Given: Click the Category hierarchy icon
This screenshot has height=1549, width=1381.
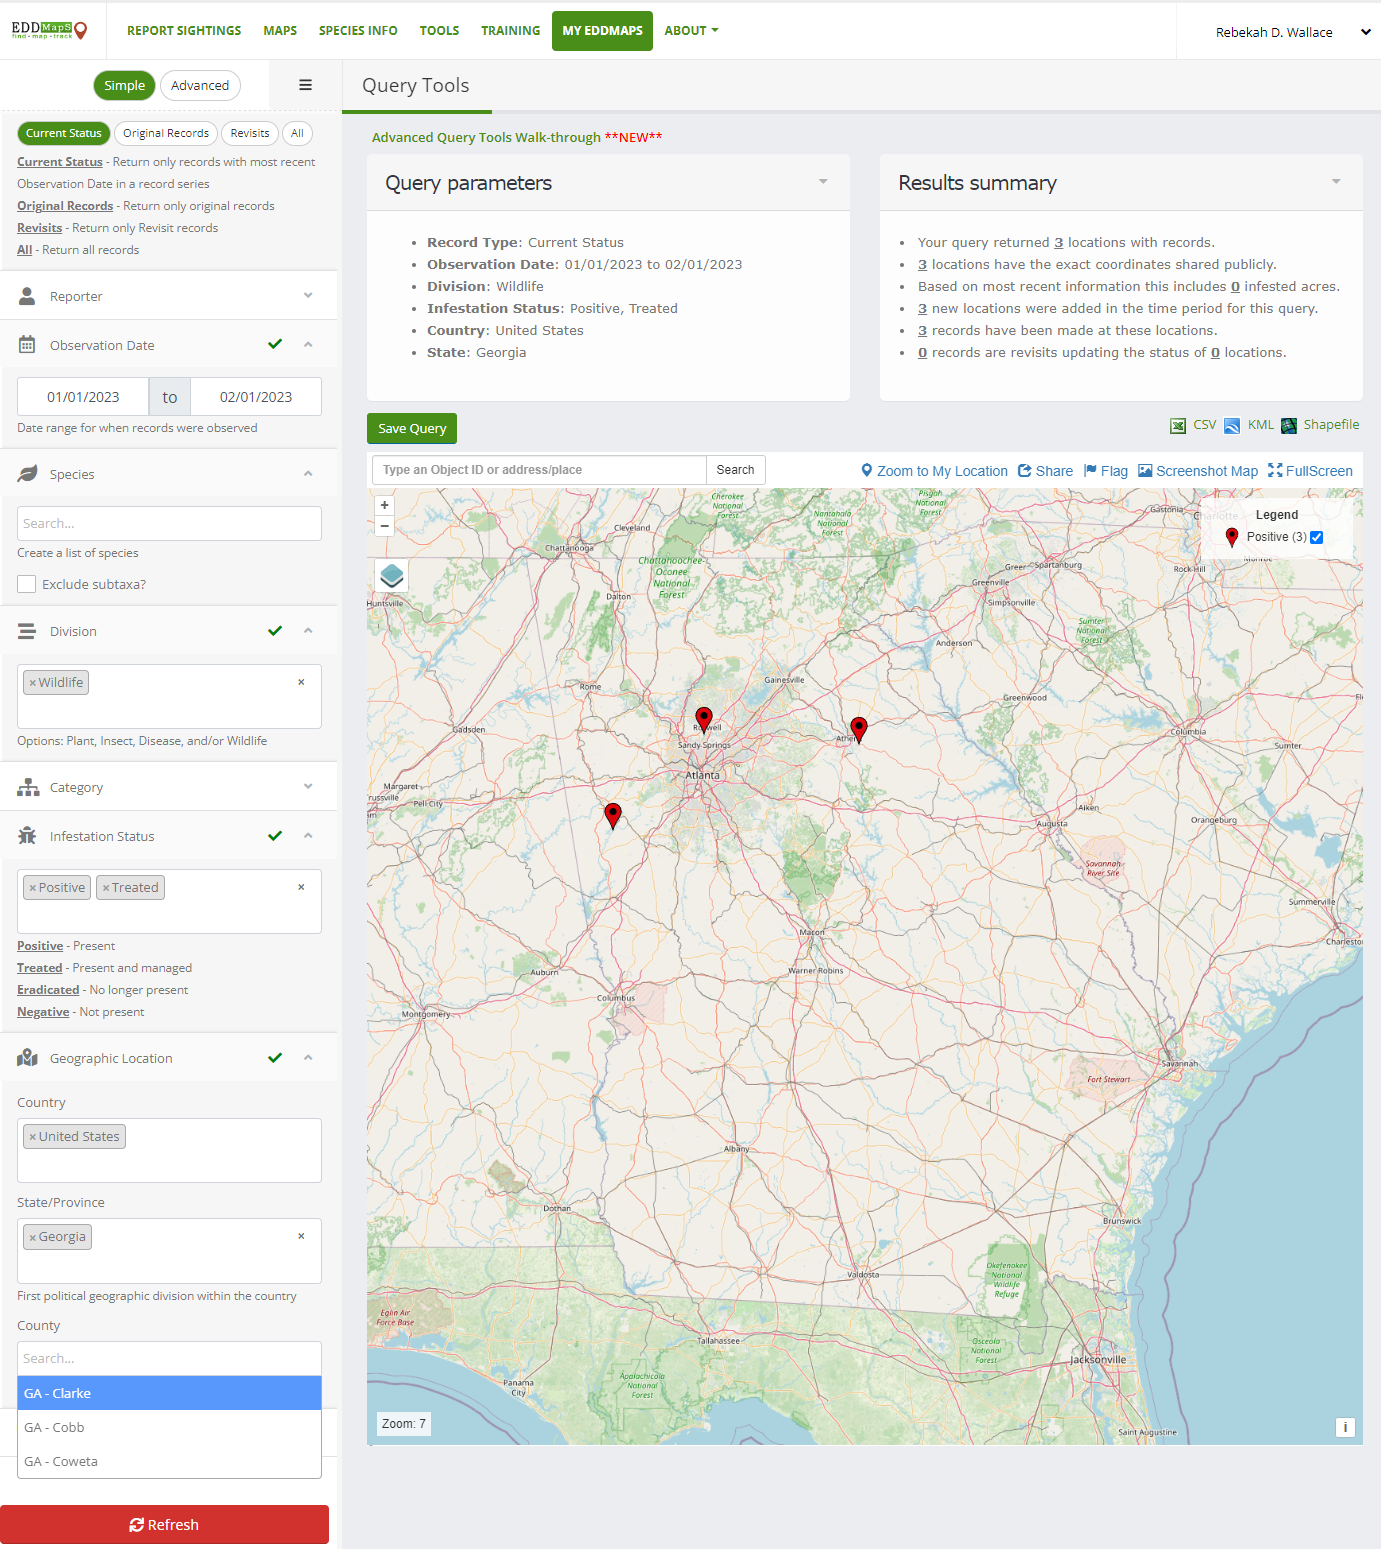Looking at the screenshot, I should pos(28,787).
